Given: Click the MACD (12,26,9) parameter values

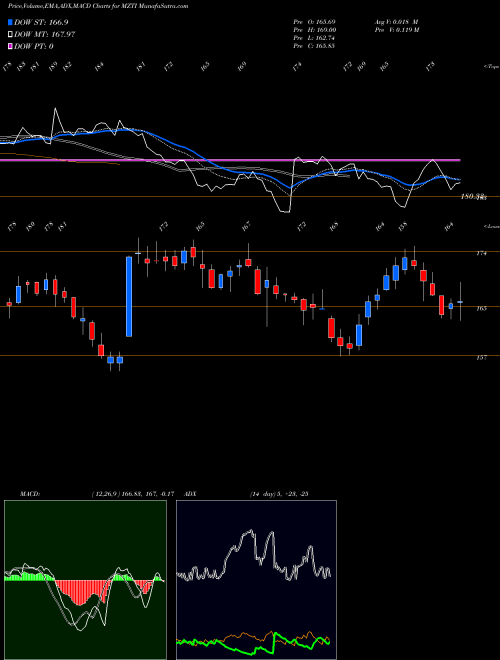Looking at the screenshot, I should click(133, 493).
